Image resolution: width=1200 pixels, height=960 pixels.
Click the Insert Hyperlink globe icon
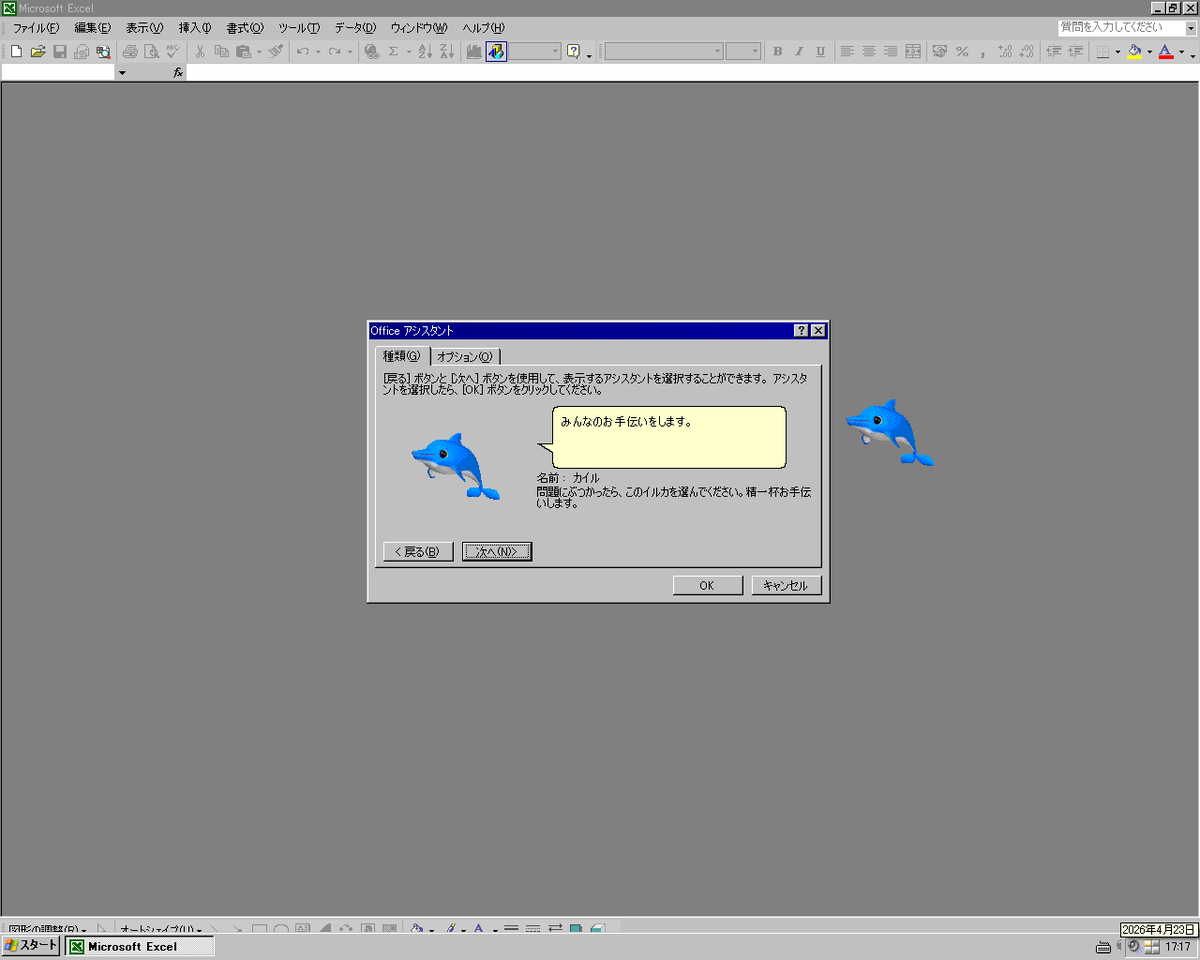[x=372, y=51]
